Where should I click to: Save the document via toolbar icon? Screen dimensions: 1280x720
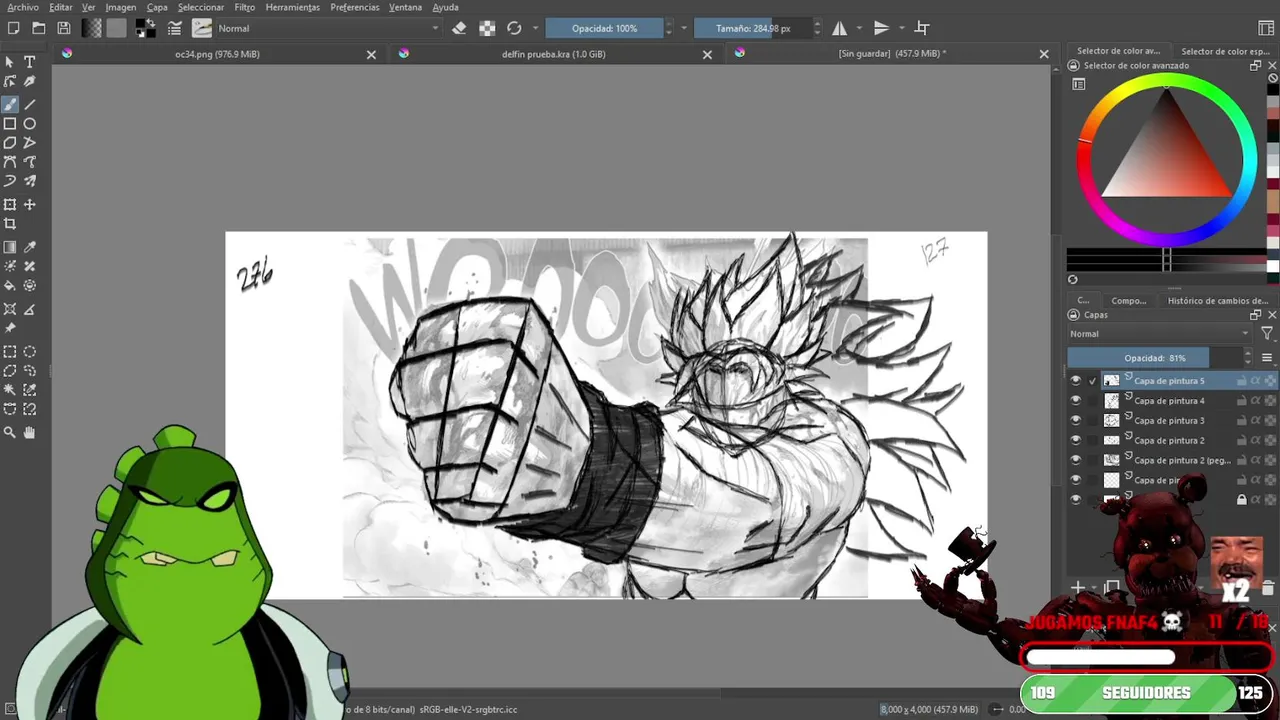pyautogui.click(x=64, y=28)
